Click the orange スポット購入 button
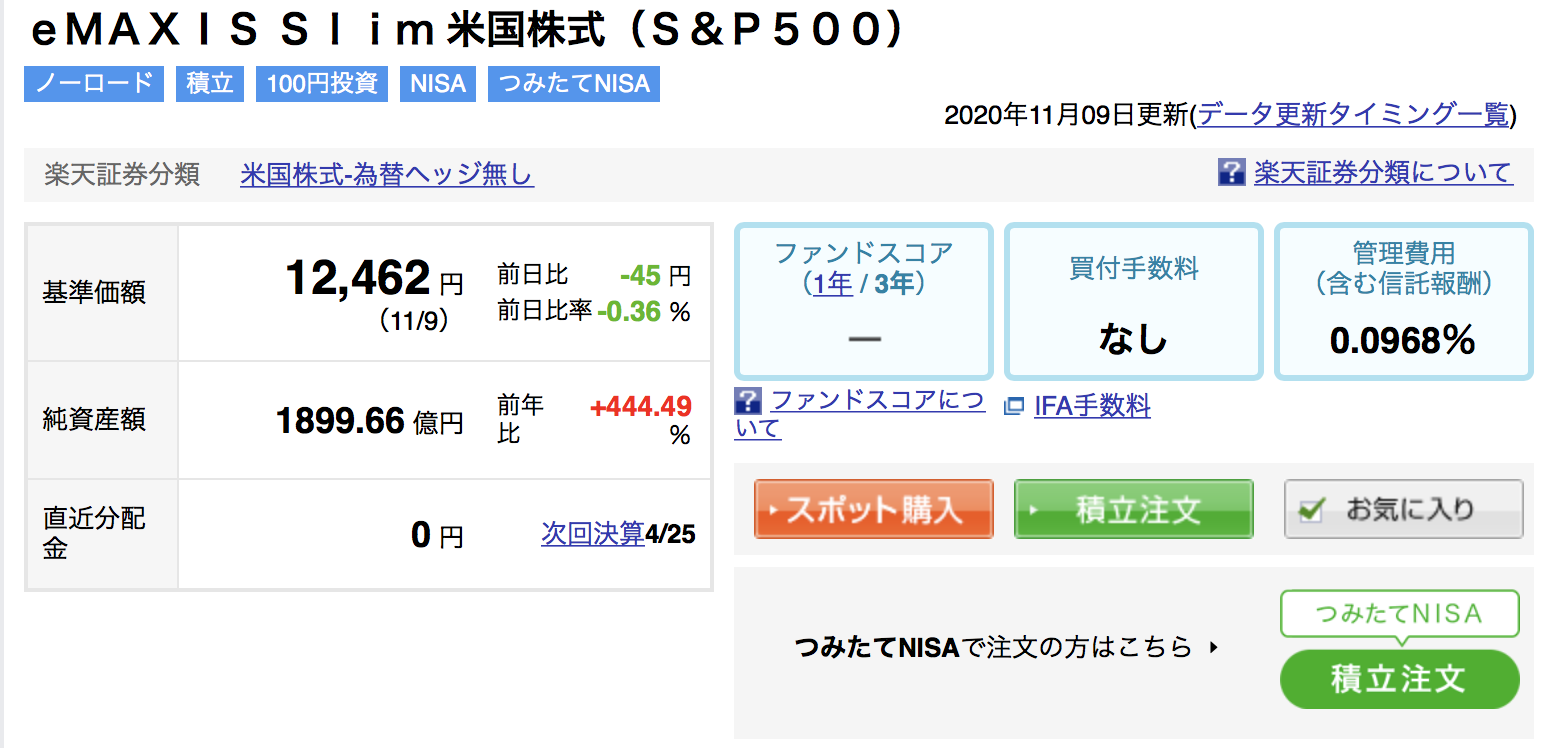 coord(874,509)
